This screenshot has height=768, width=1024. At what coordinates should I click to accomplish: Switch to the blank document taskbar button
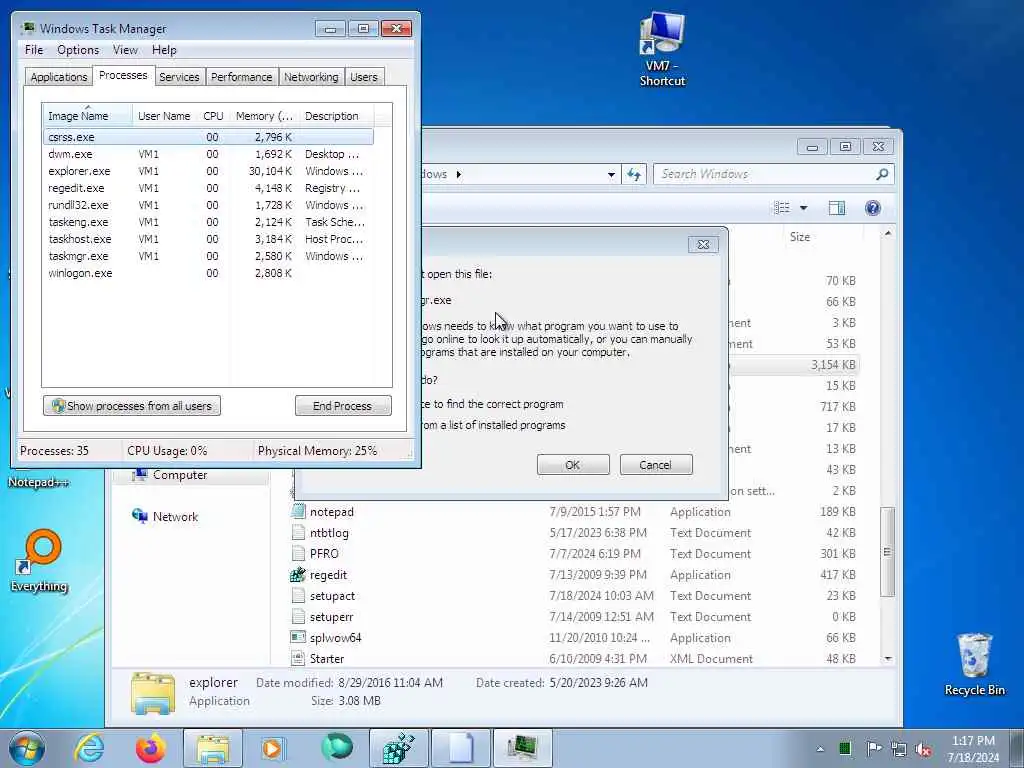[460, 748]
